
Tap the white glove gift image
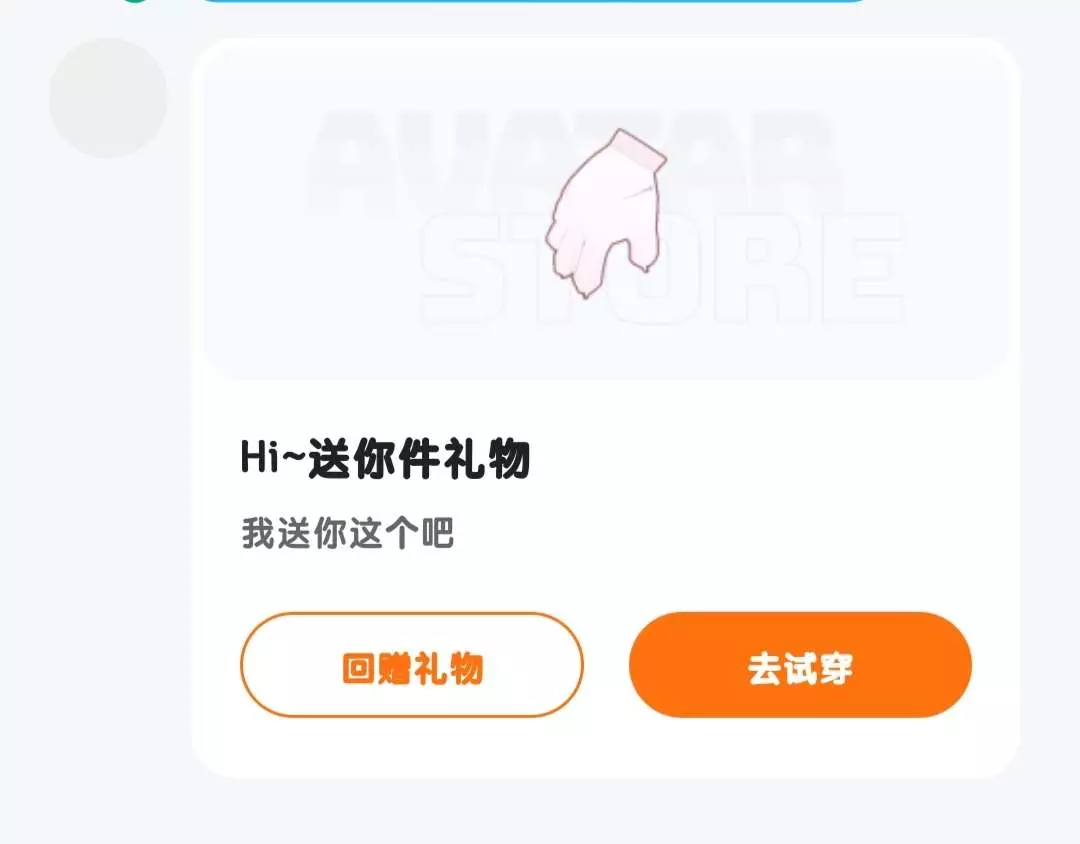point(606,213)
